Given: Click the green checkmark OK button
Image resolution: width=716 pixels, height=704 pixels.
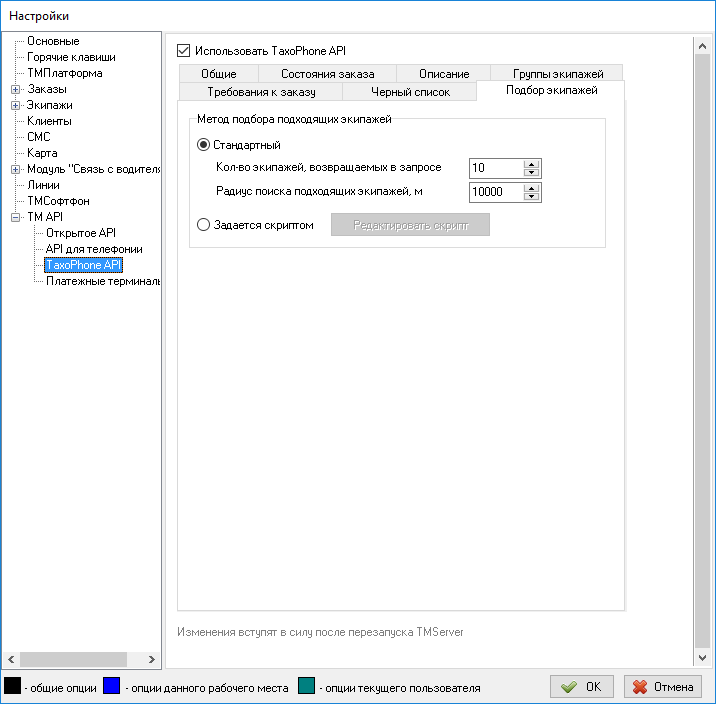Looking at the screenshot, I should (582, 687).
